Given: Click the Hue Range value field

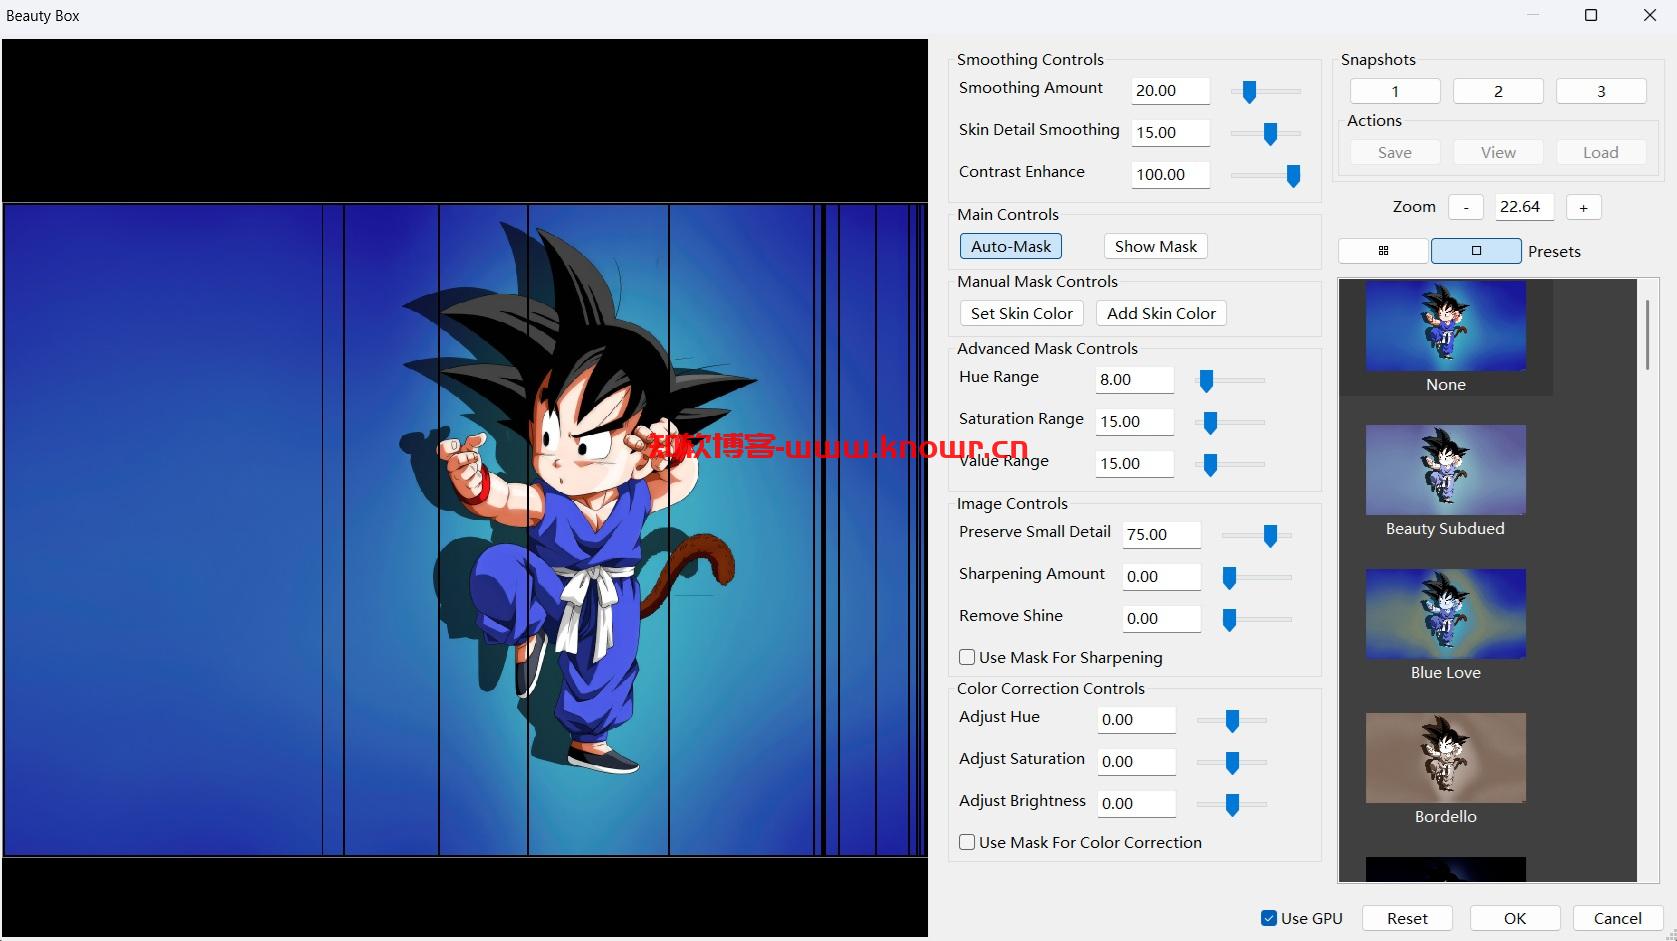Looking at the screenshot, I should [x=1134, y=380].
